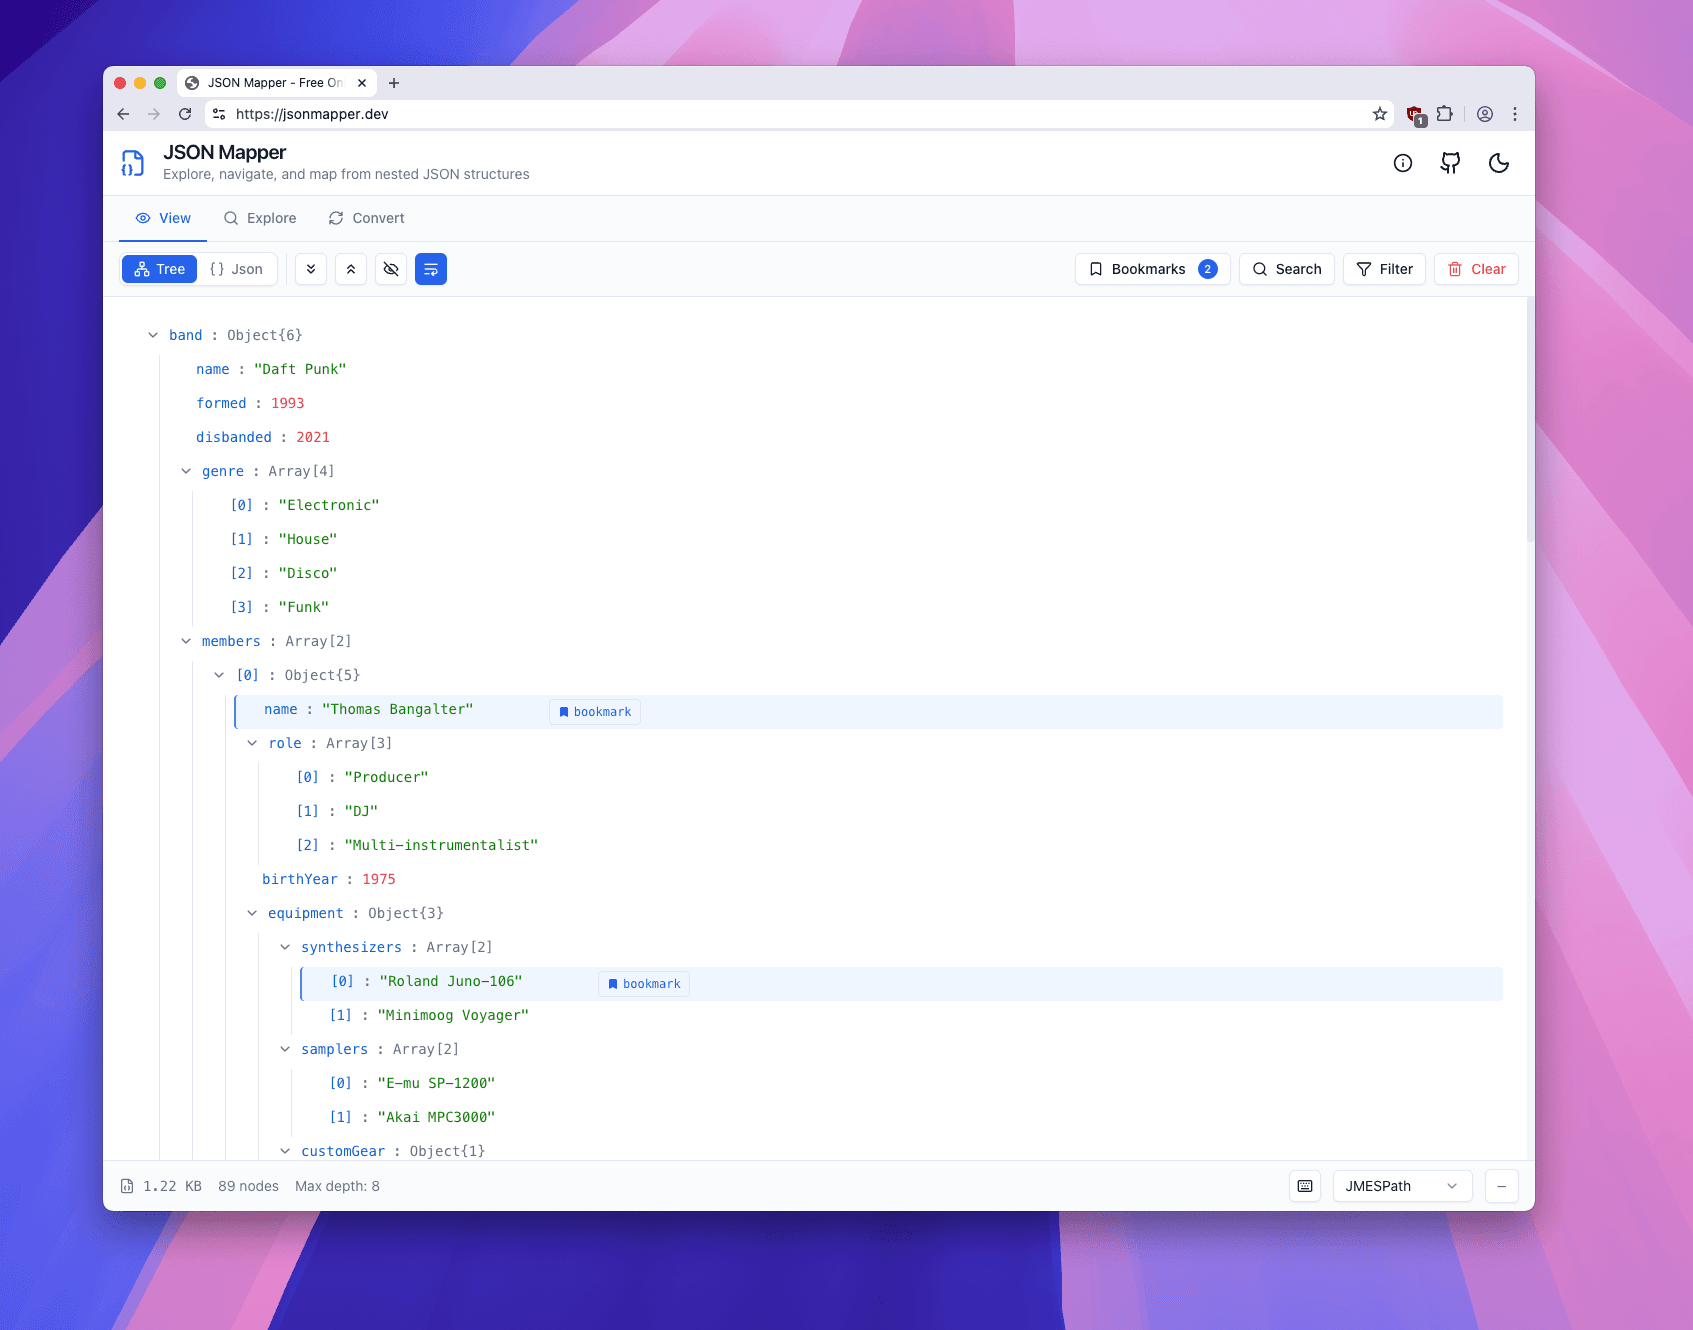This screenshot has height=1330, width=1693.
Task: Switch to the Explore tab
Action: 260,218
